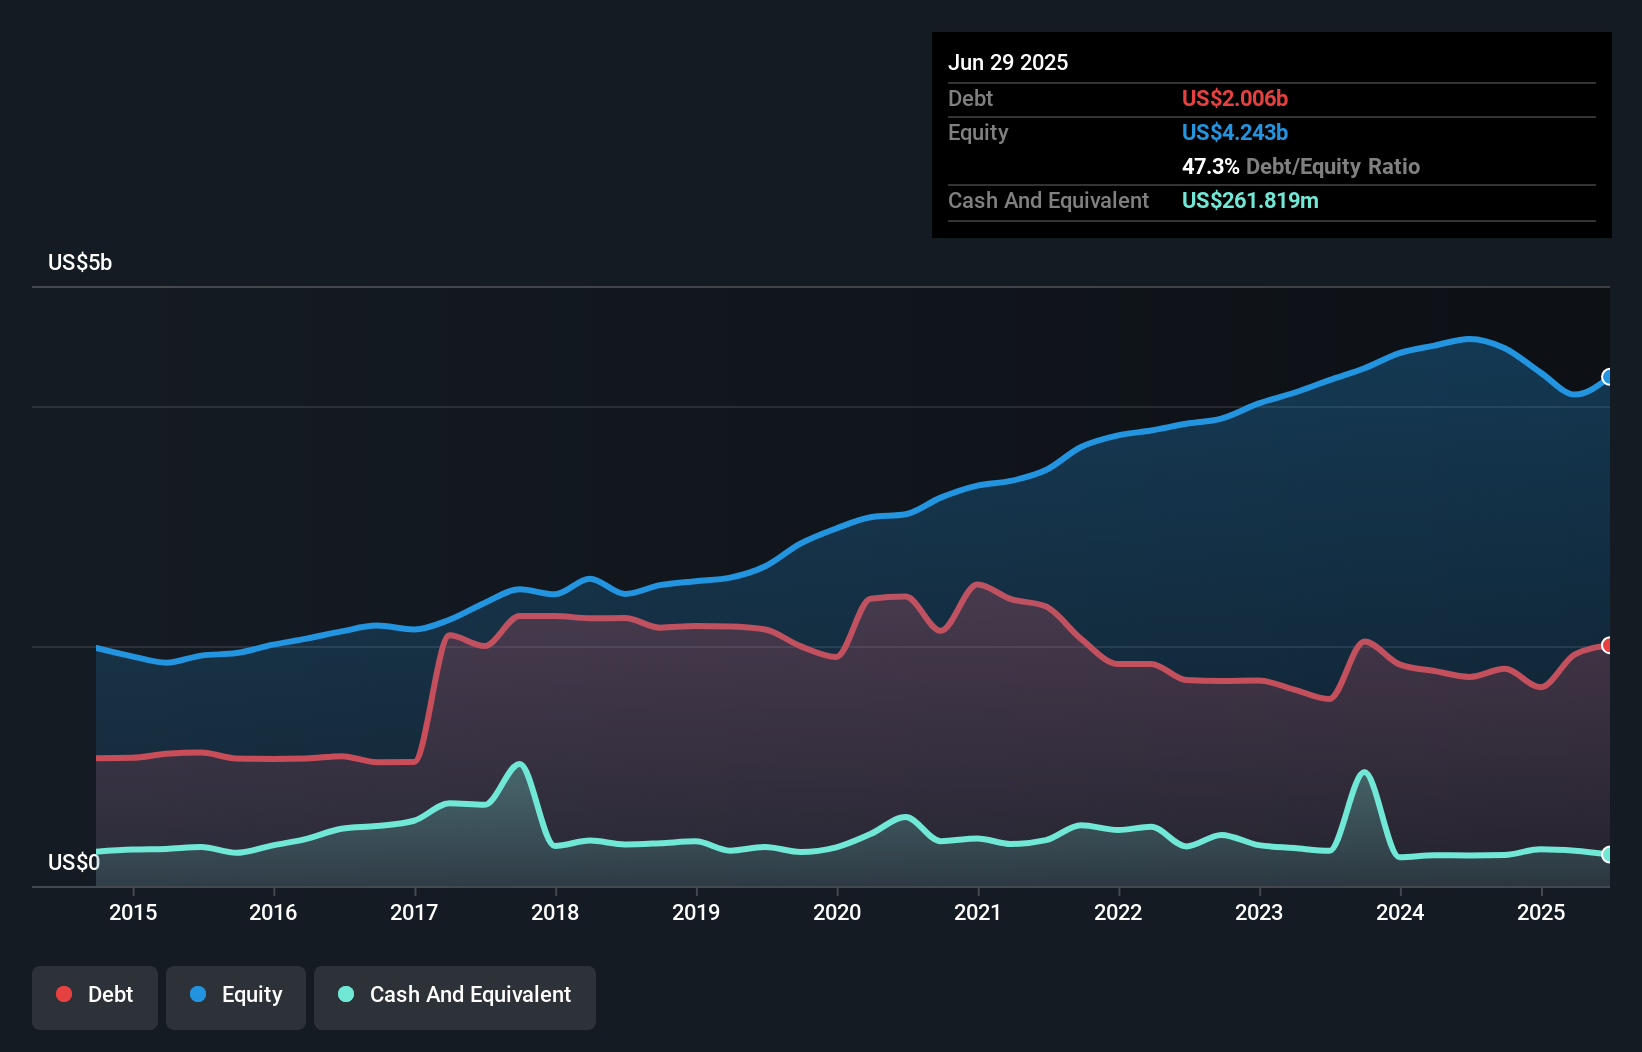Select the Cash endpoint marker on the chart

tap(1607, 855)
